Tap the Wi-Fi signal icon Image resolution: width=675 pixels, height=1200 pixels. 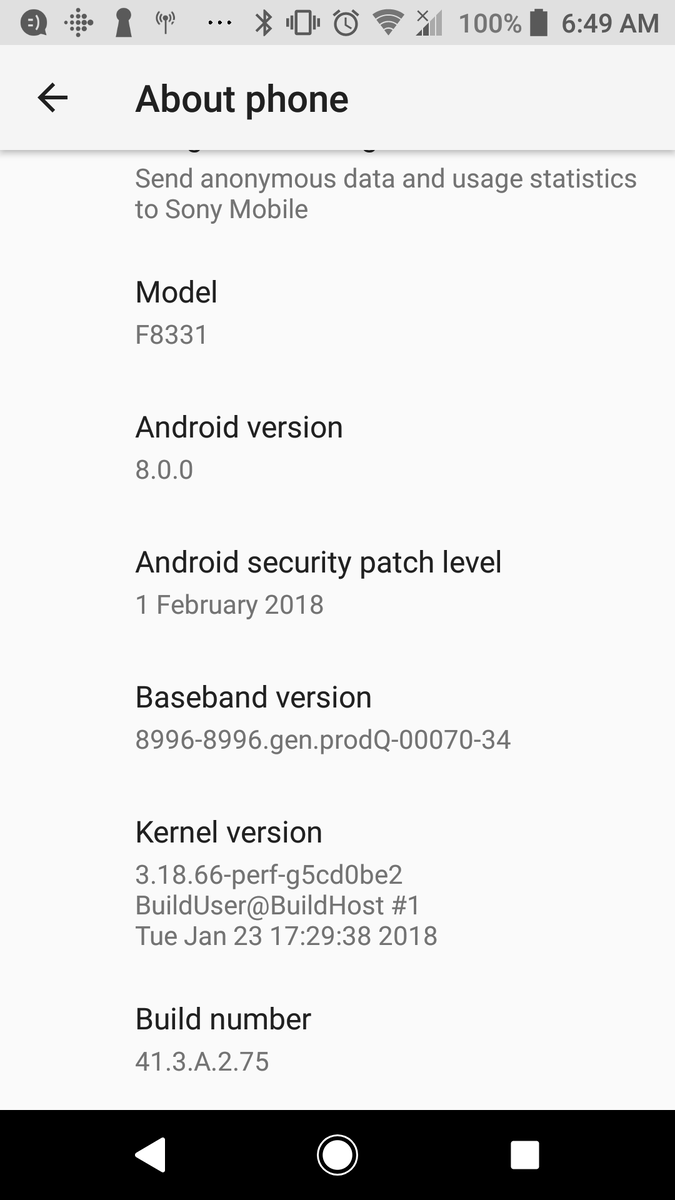388,23
